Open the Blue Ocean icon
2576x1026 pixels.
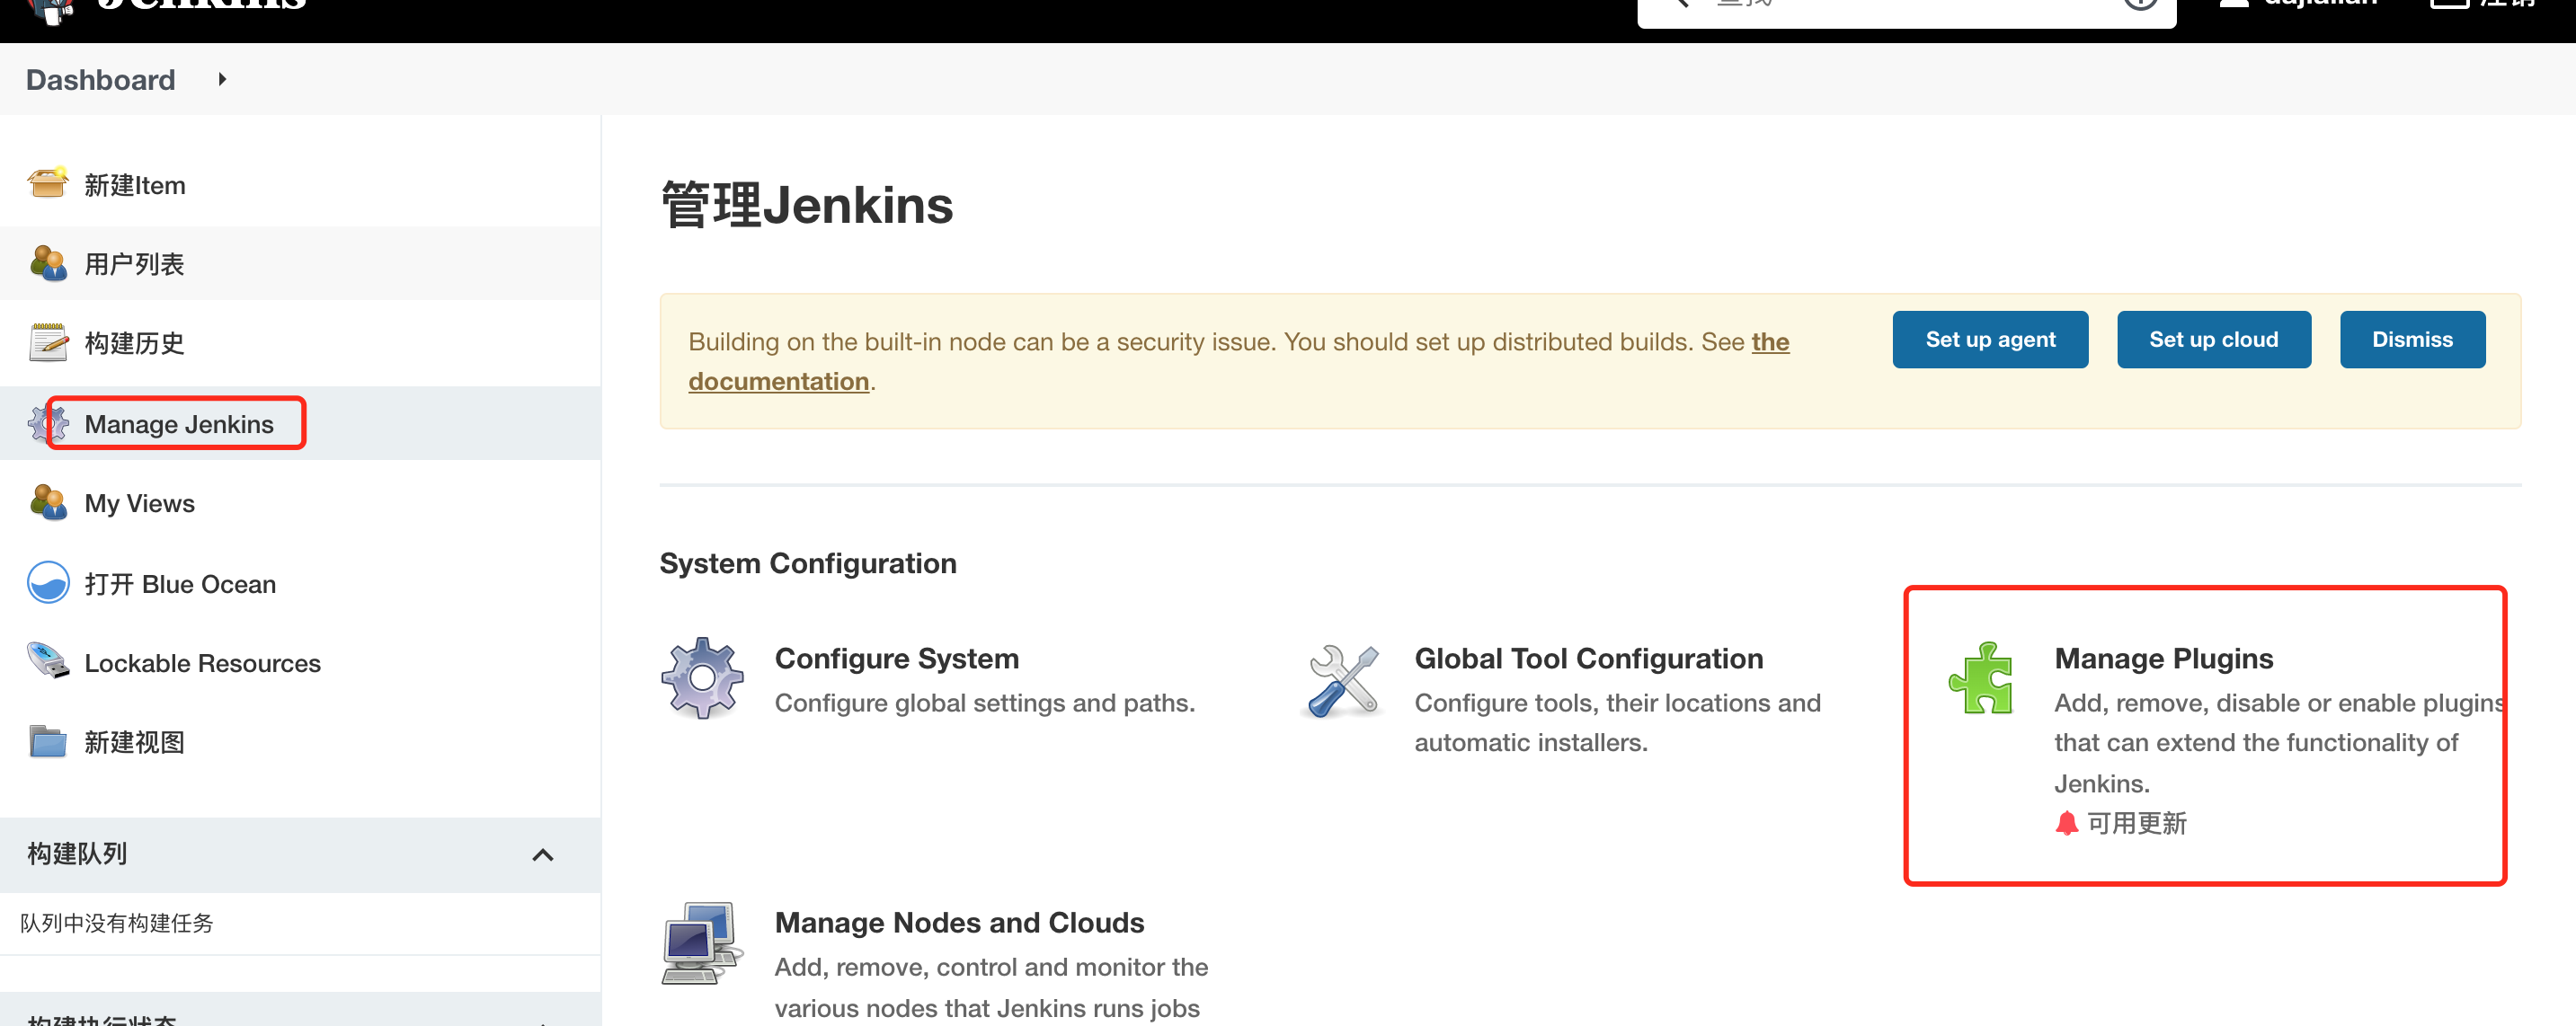47,583
